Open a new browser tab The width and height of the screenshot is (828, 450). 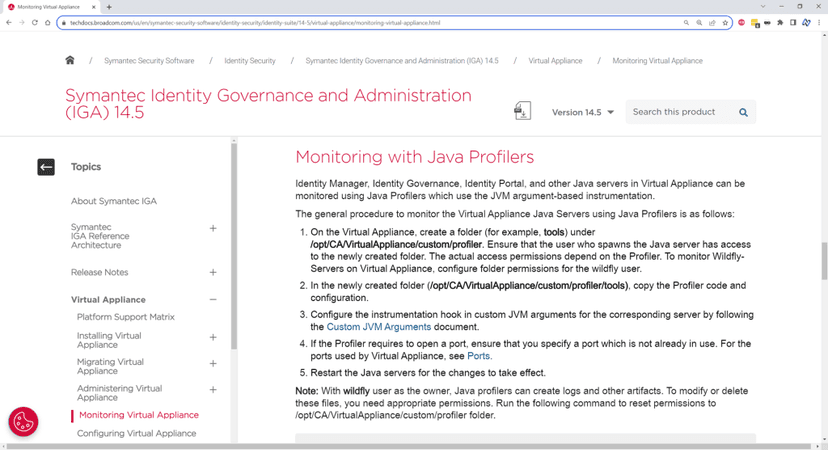[109, 7]
